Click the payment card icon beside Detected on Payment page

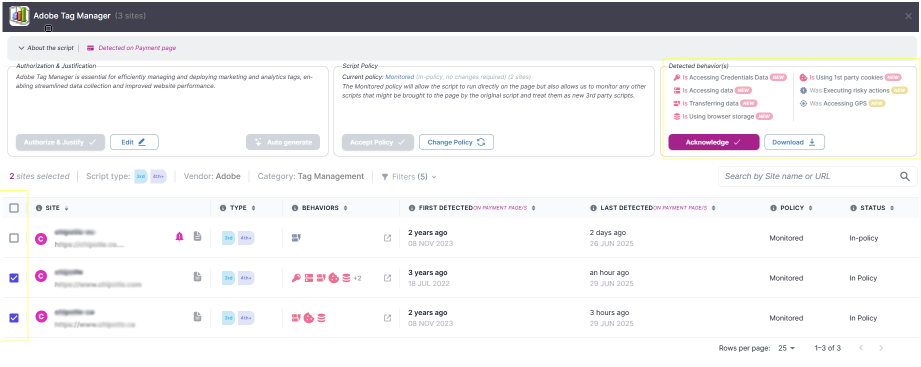coord(90,48)
